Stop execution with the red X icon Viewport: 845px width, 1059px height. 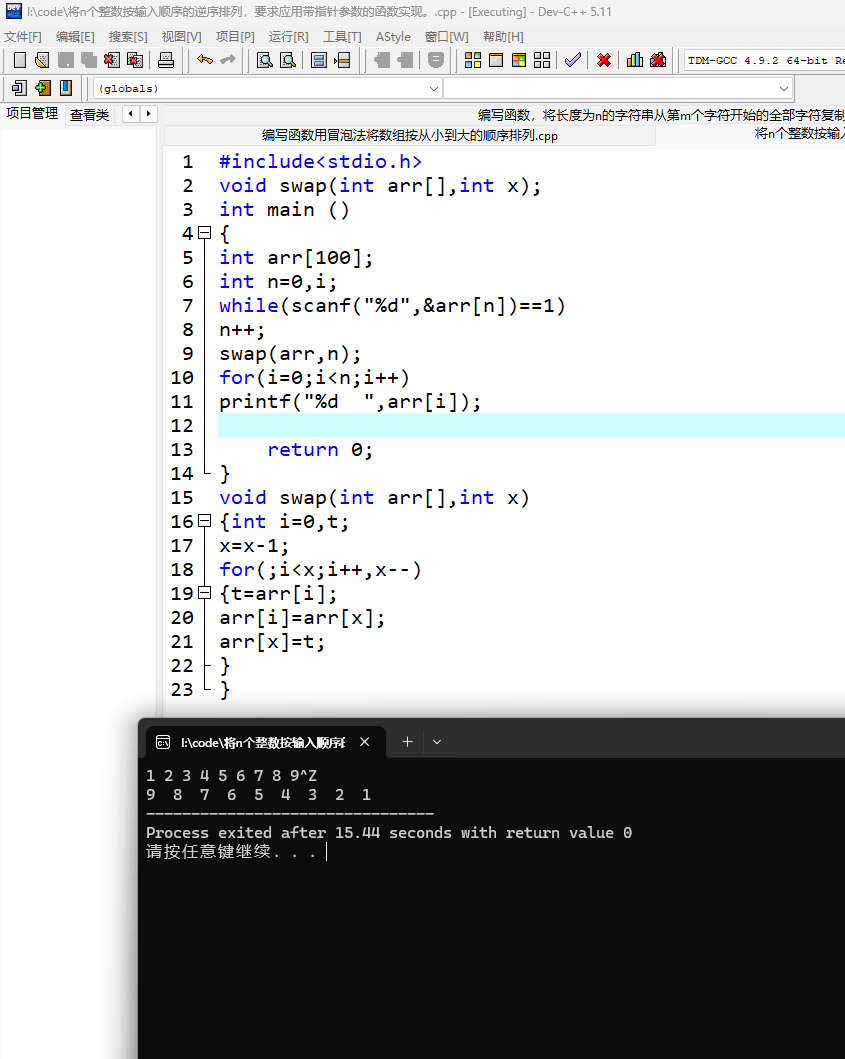pyautogui.click(x=604, y=60)
